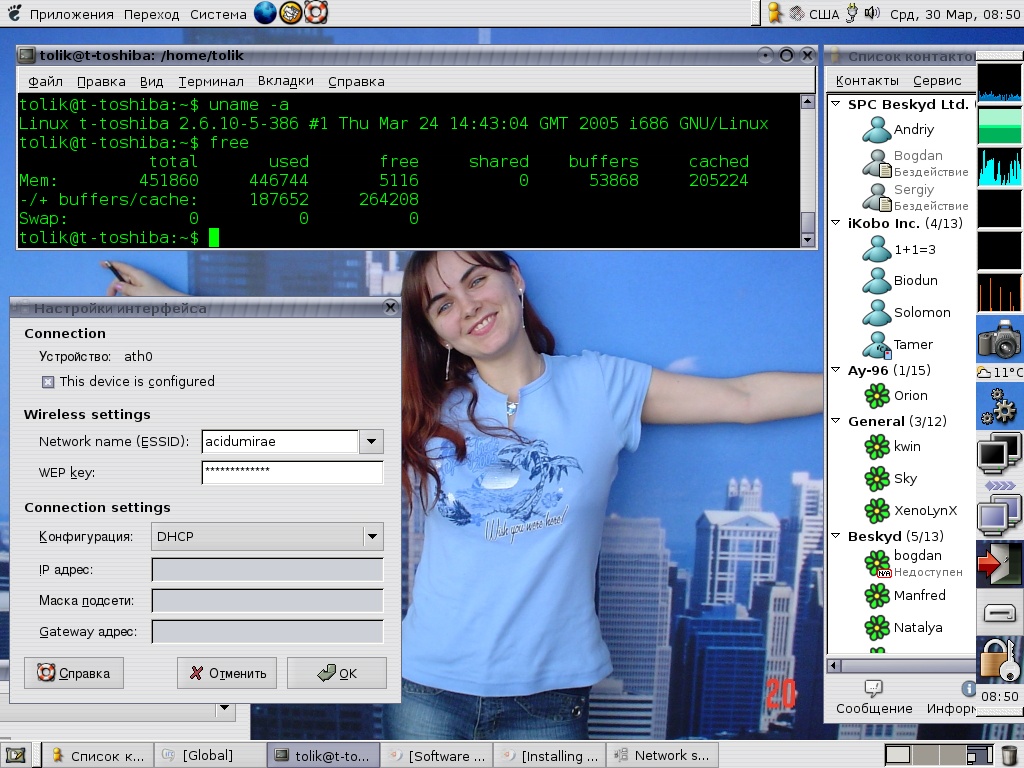Open the lifebuoy help launcher in top panel
The height and width of the screenshot is (768, 1024).
[317, 12]
